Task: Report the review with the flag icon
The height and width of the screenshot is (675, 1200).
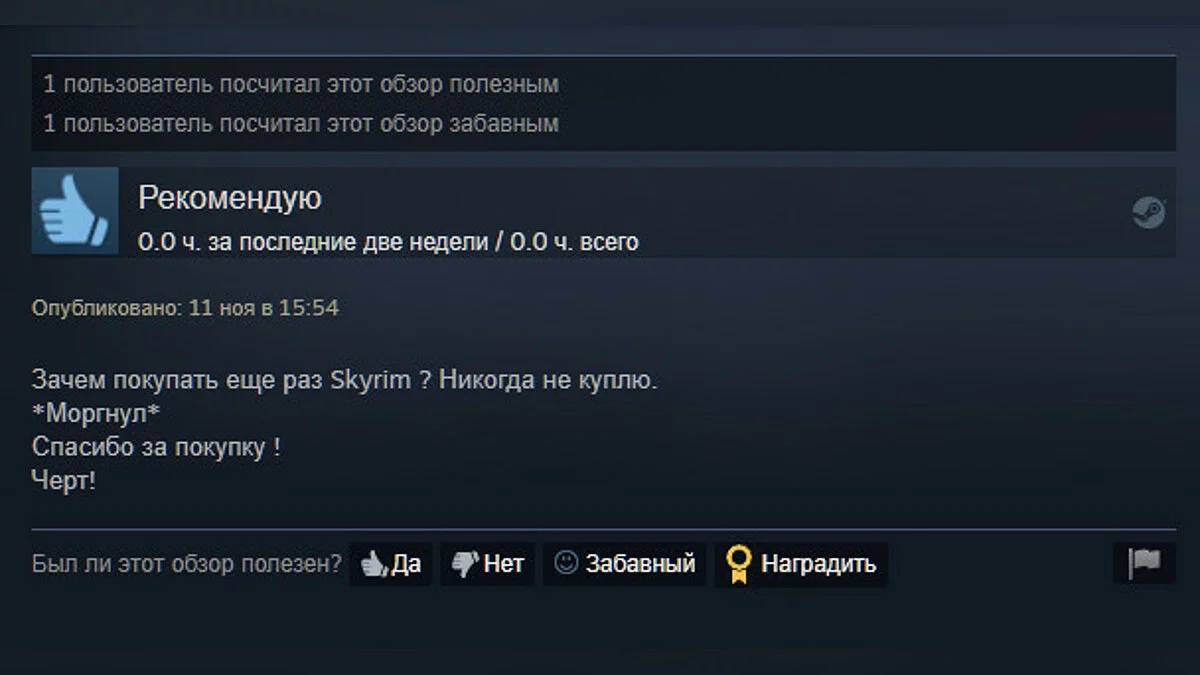Action: pos(1144,563)
